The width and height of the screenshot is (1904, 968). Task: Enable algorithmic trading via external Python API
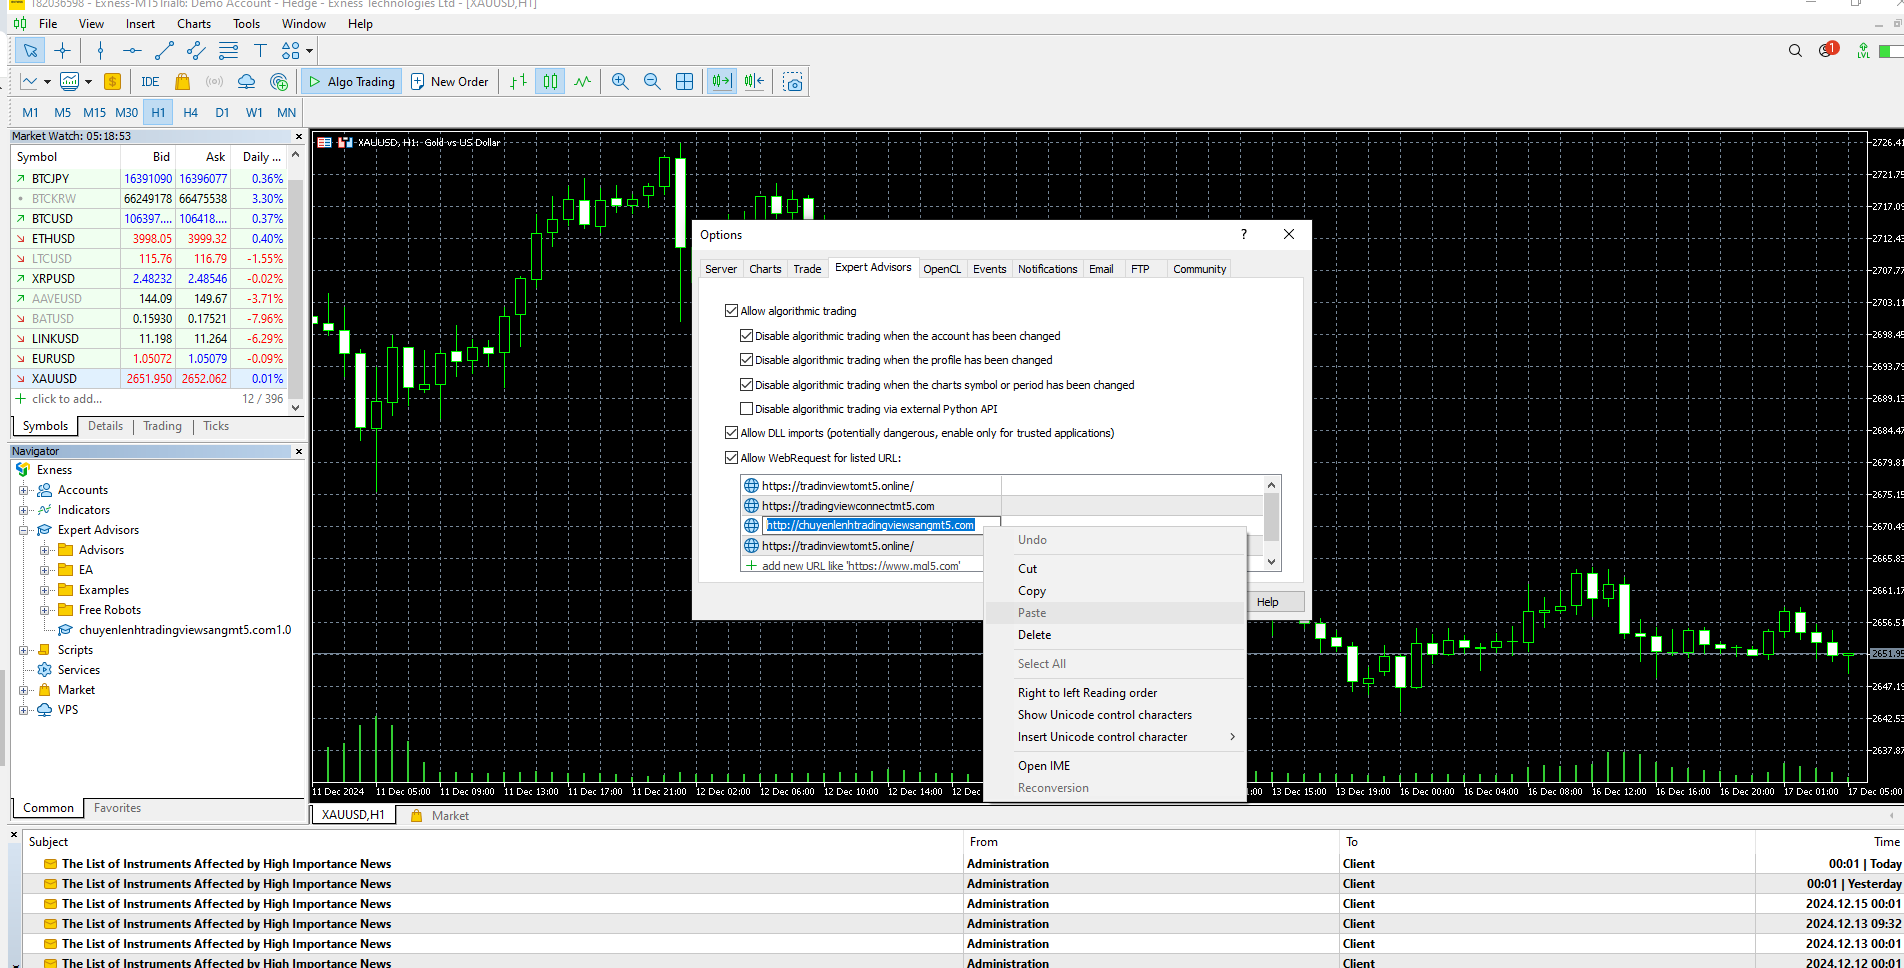coord(746,409)
